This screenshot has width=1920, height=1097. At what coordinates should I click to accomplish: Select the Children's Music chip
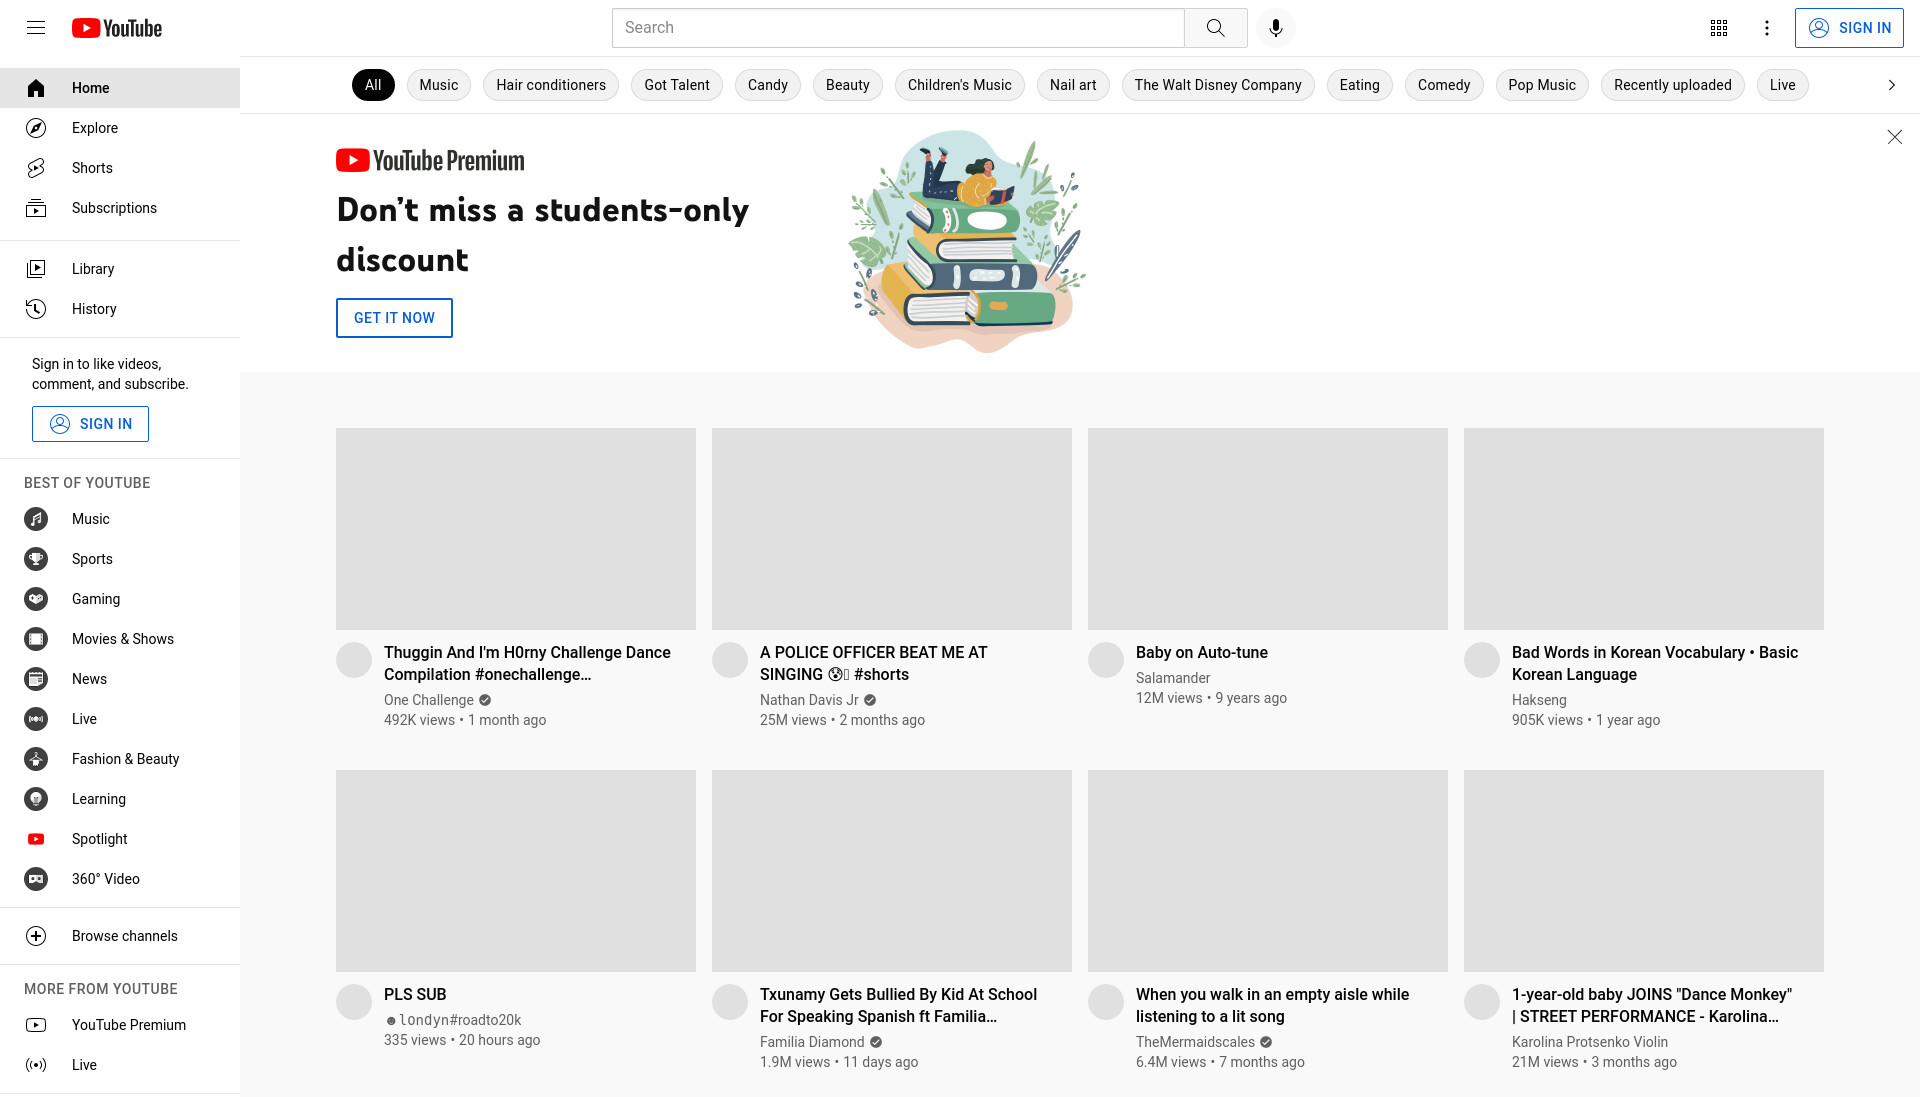tap(960, 85)
